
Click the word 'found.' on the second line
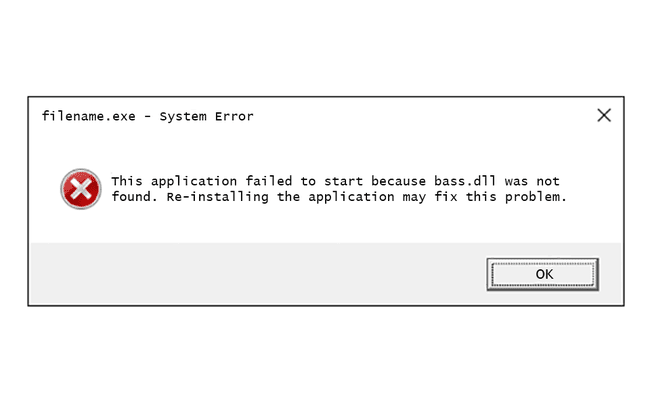[134, 196]
